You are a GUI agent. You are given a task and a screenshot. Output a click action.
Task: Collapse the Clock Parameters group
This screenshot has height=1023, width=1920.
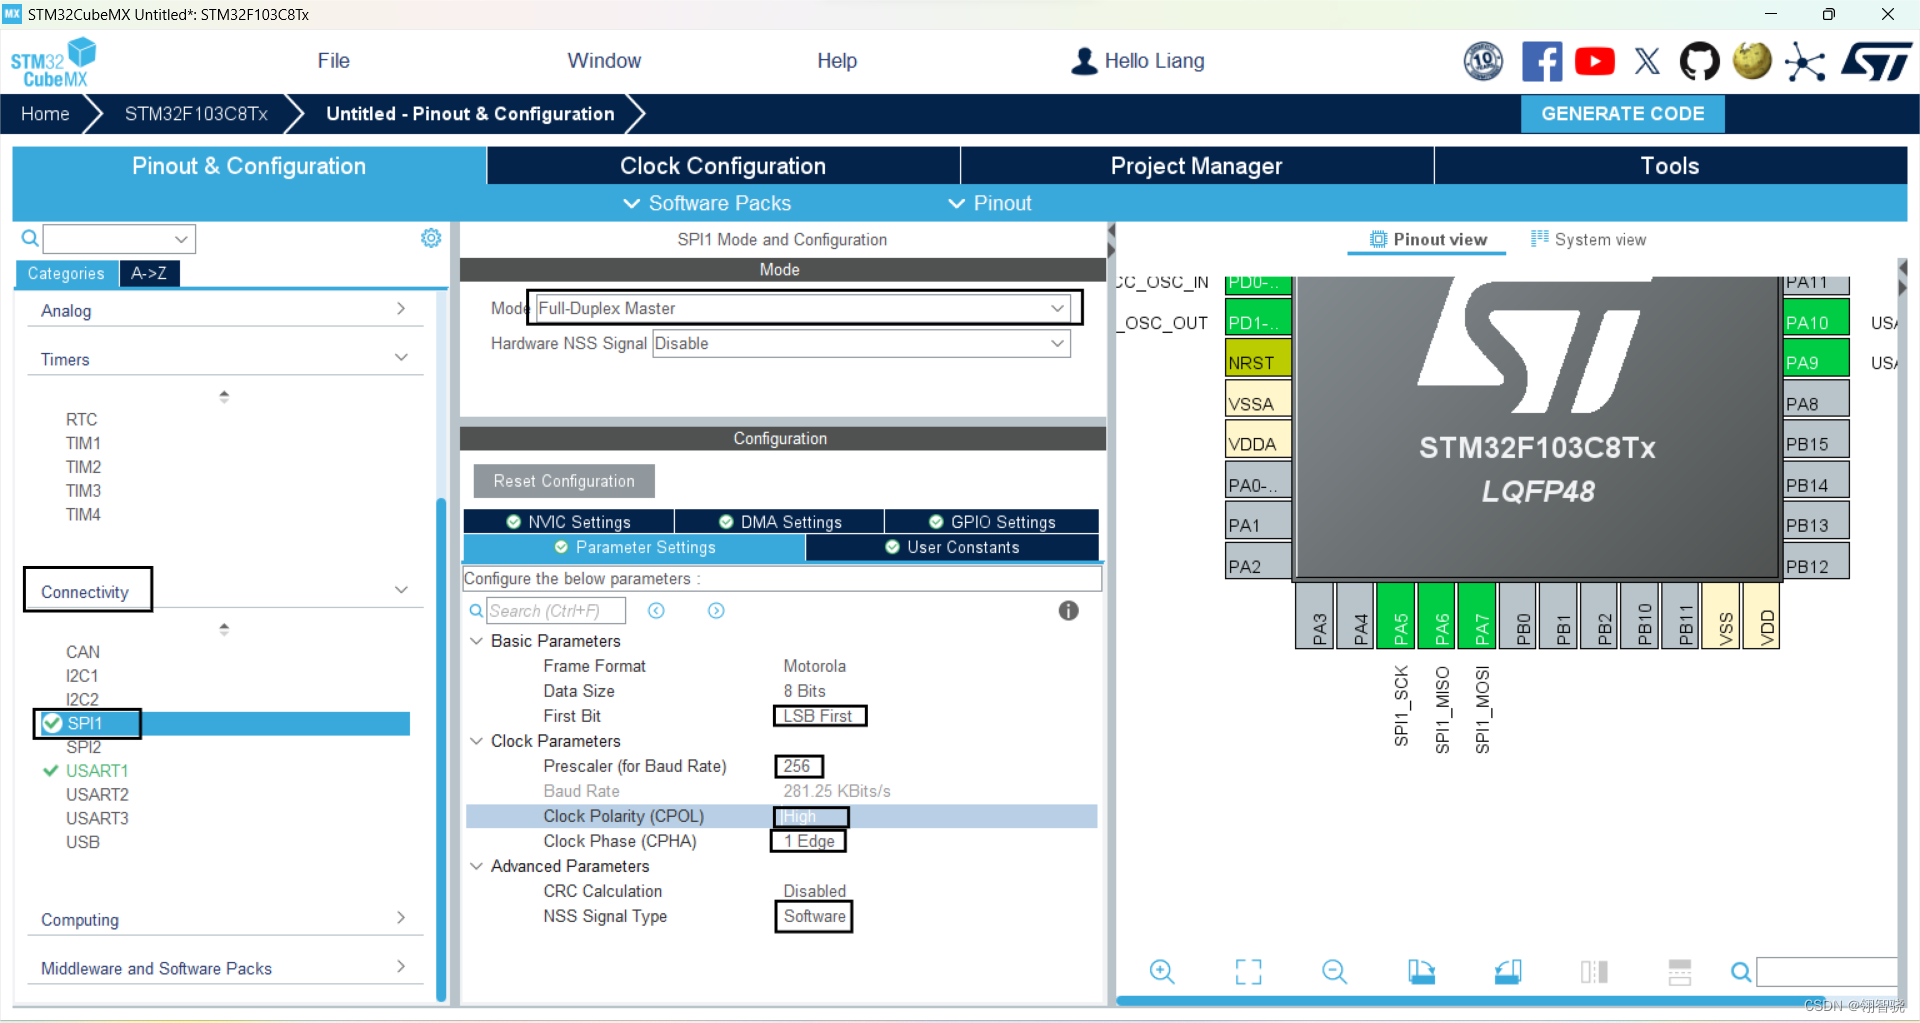click(477, 741)
